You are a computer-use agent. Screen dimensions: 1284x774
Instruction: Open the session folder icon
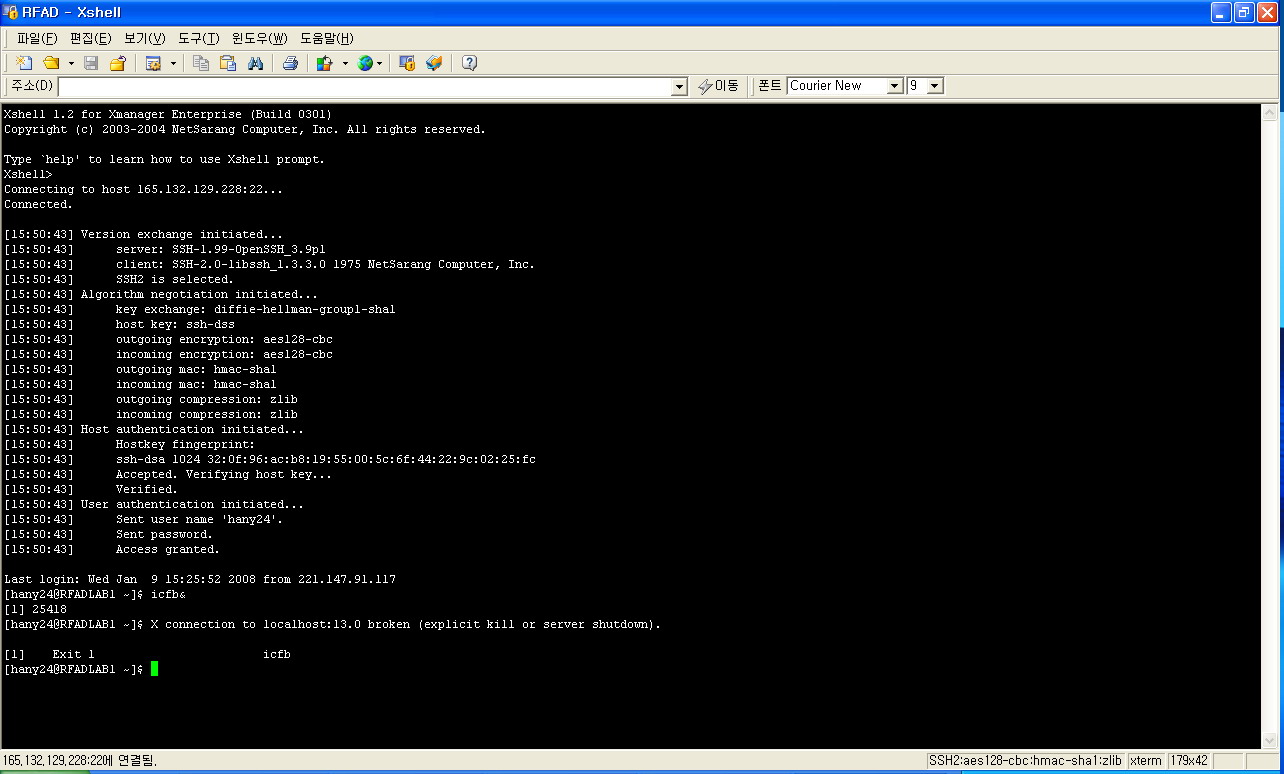click(x=118, y=62)
